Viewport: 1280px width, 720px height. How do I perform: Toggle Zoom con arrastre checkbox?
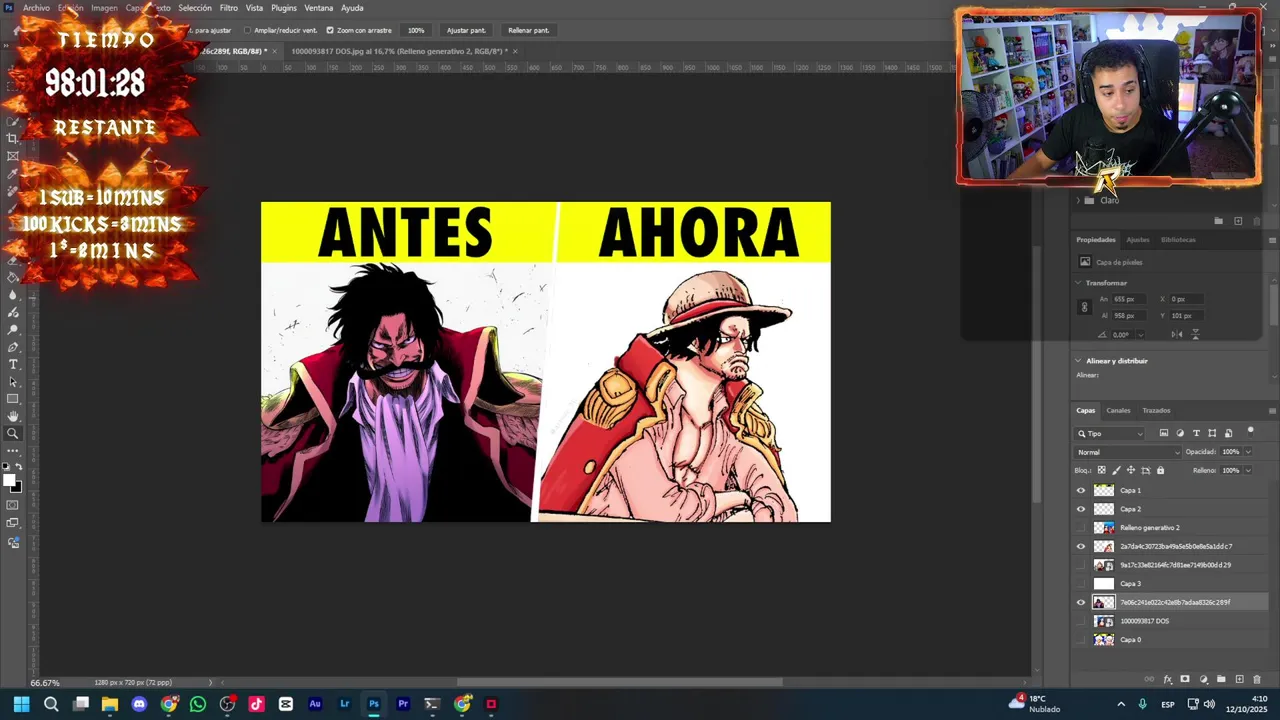tap(330, 30)
